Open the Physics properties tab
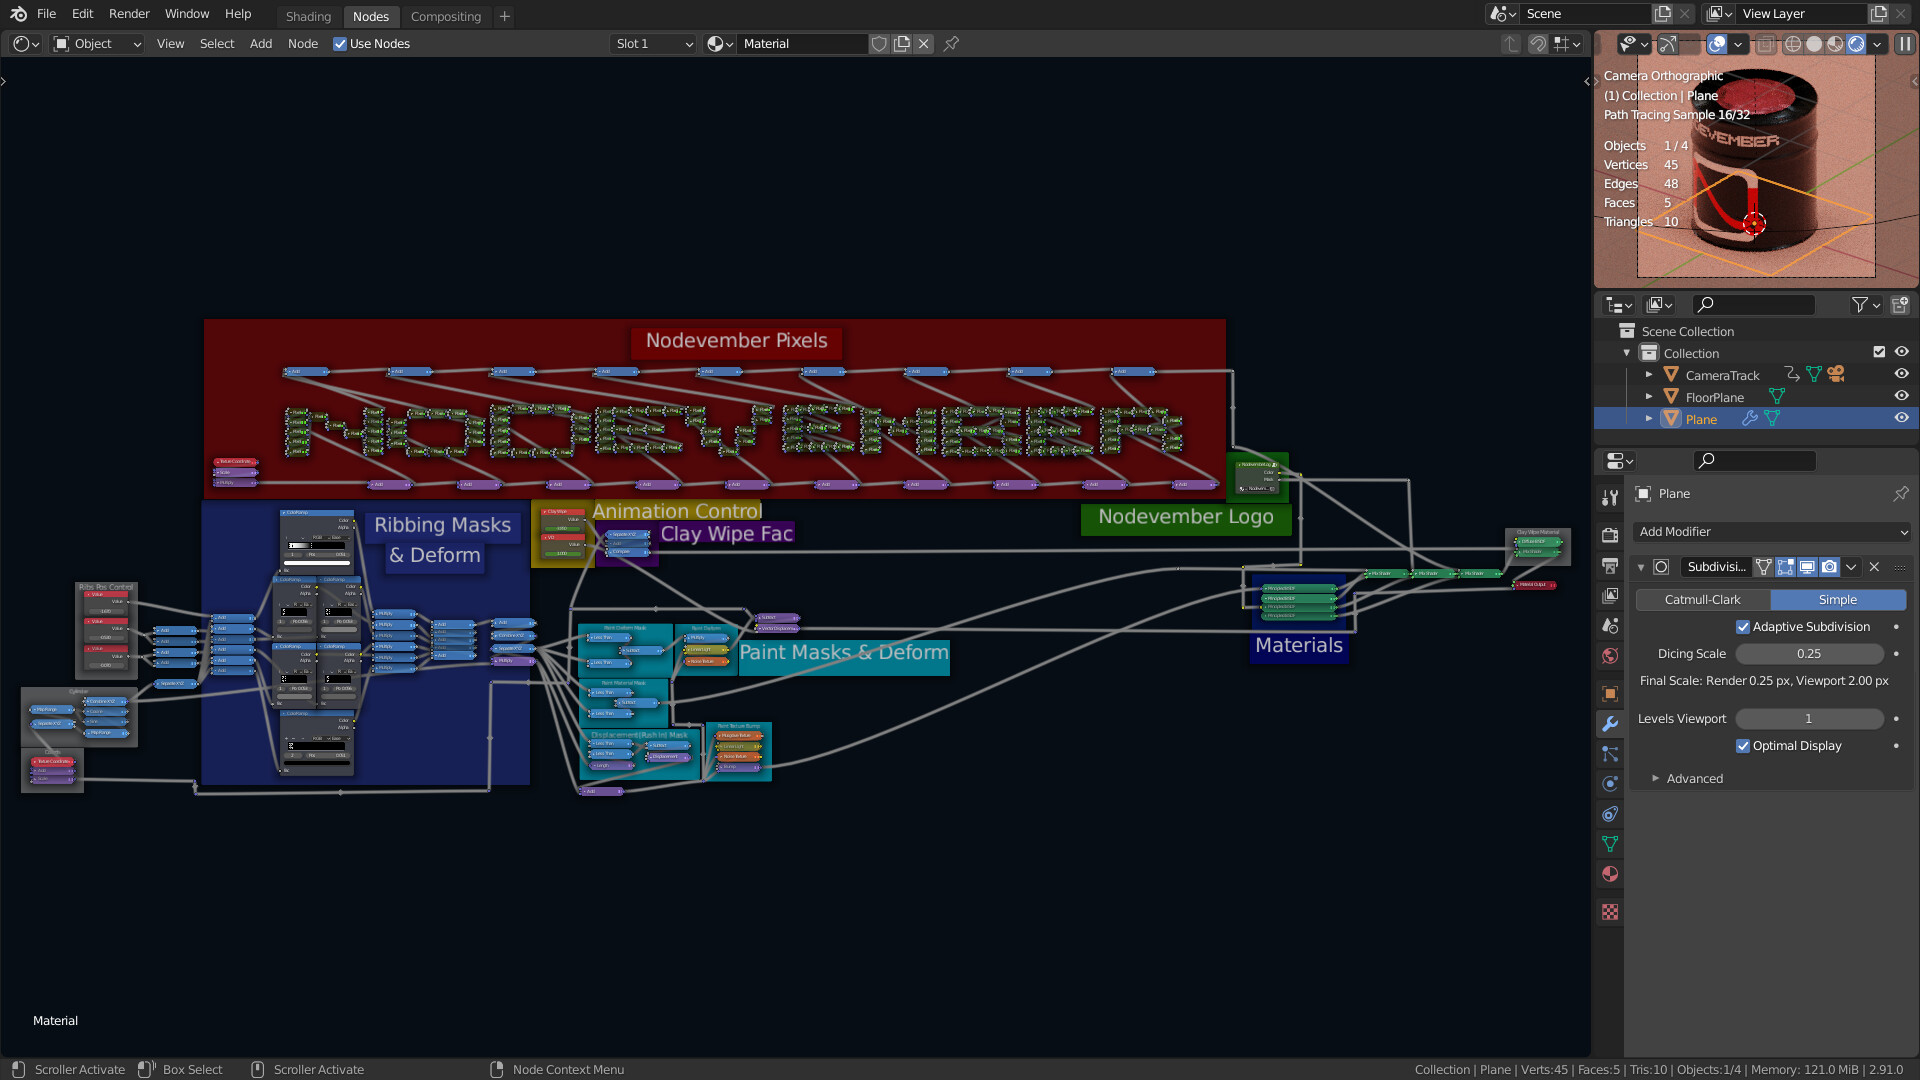The image size is (1920, 1080). coord(1610,784)
